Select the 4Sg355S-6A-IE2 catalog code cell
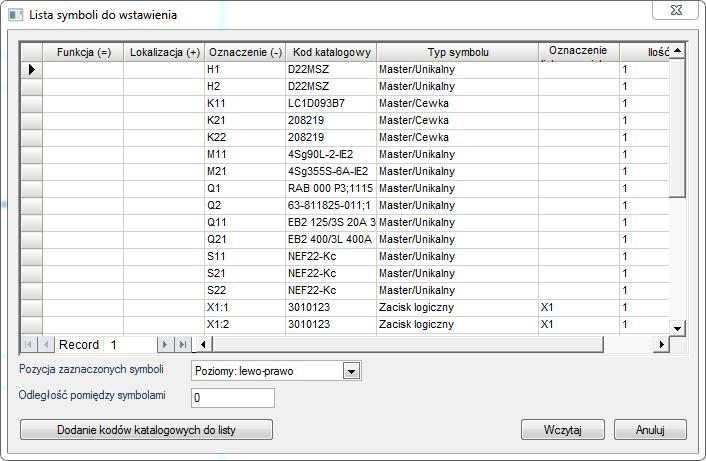Screen dimensions: 706x461 coord(331,172)
